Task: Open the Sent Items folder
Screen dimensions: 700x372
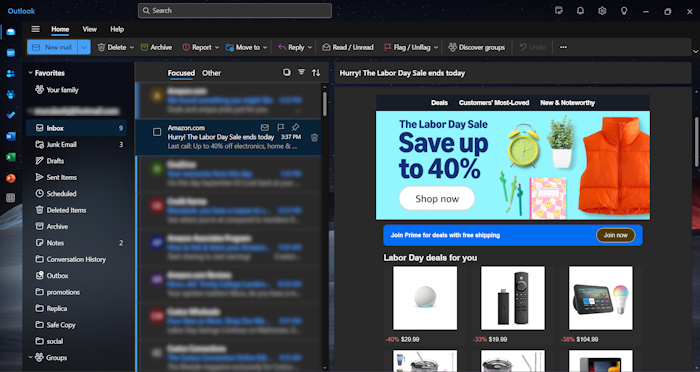Action: [x=76, y=177]
